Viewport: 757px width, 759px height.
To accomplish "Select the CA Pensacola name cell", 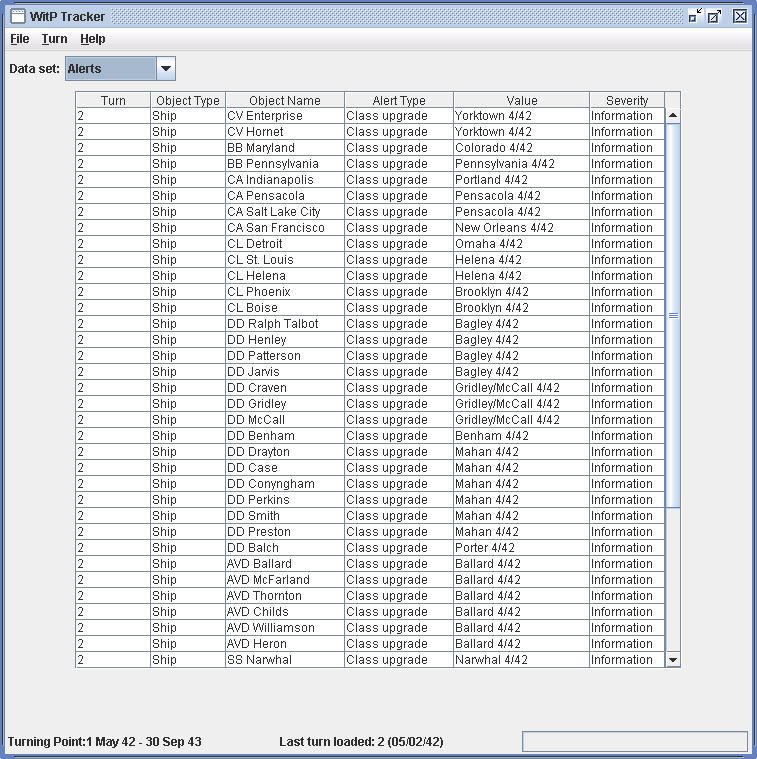I will 285,196.
